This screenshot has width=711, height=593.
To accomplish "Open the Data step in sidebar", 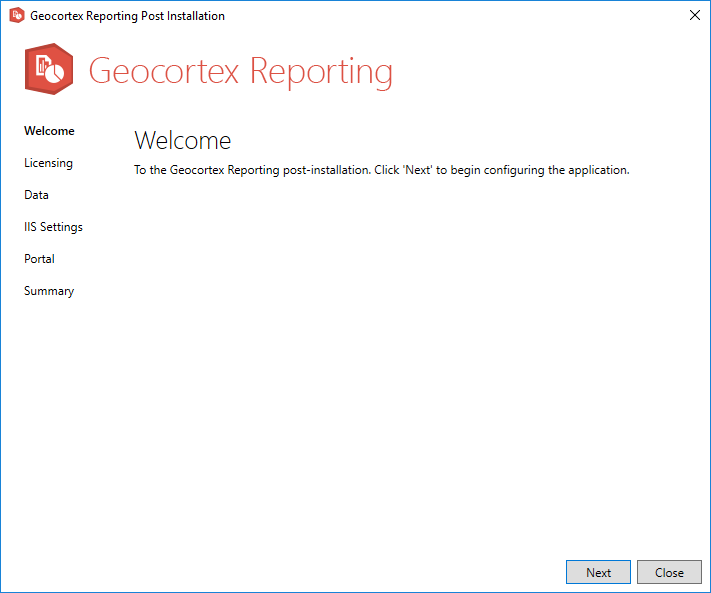I will click(x=36, y=195).
